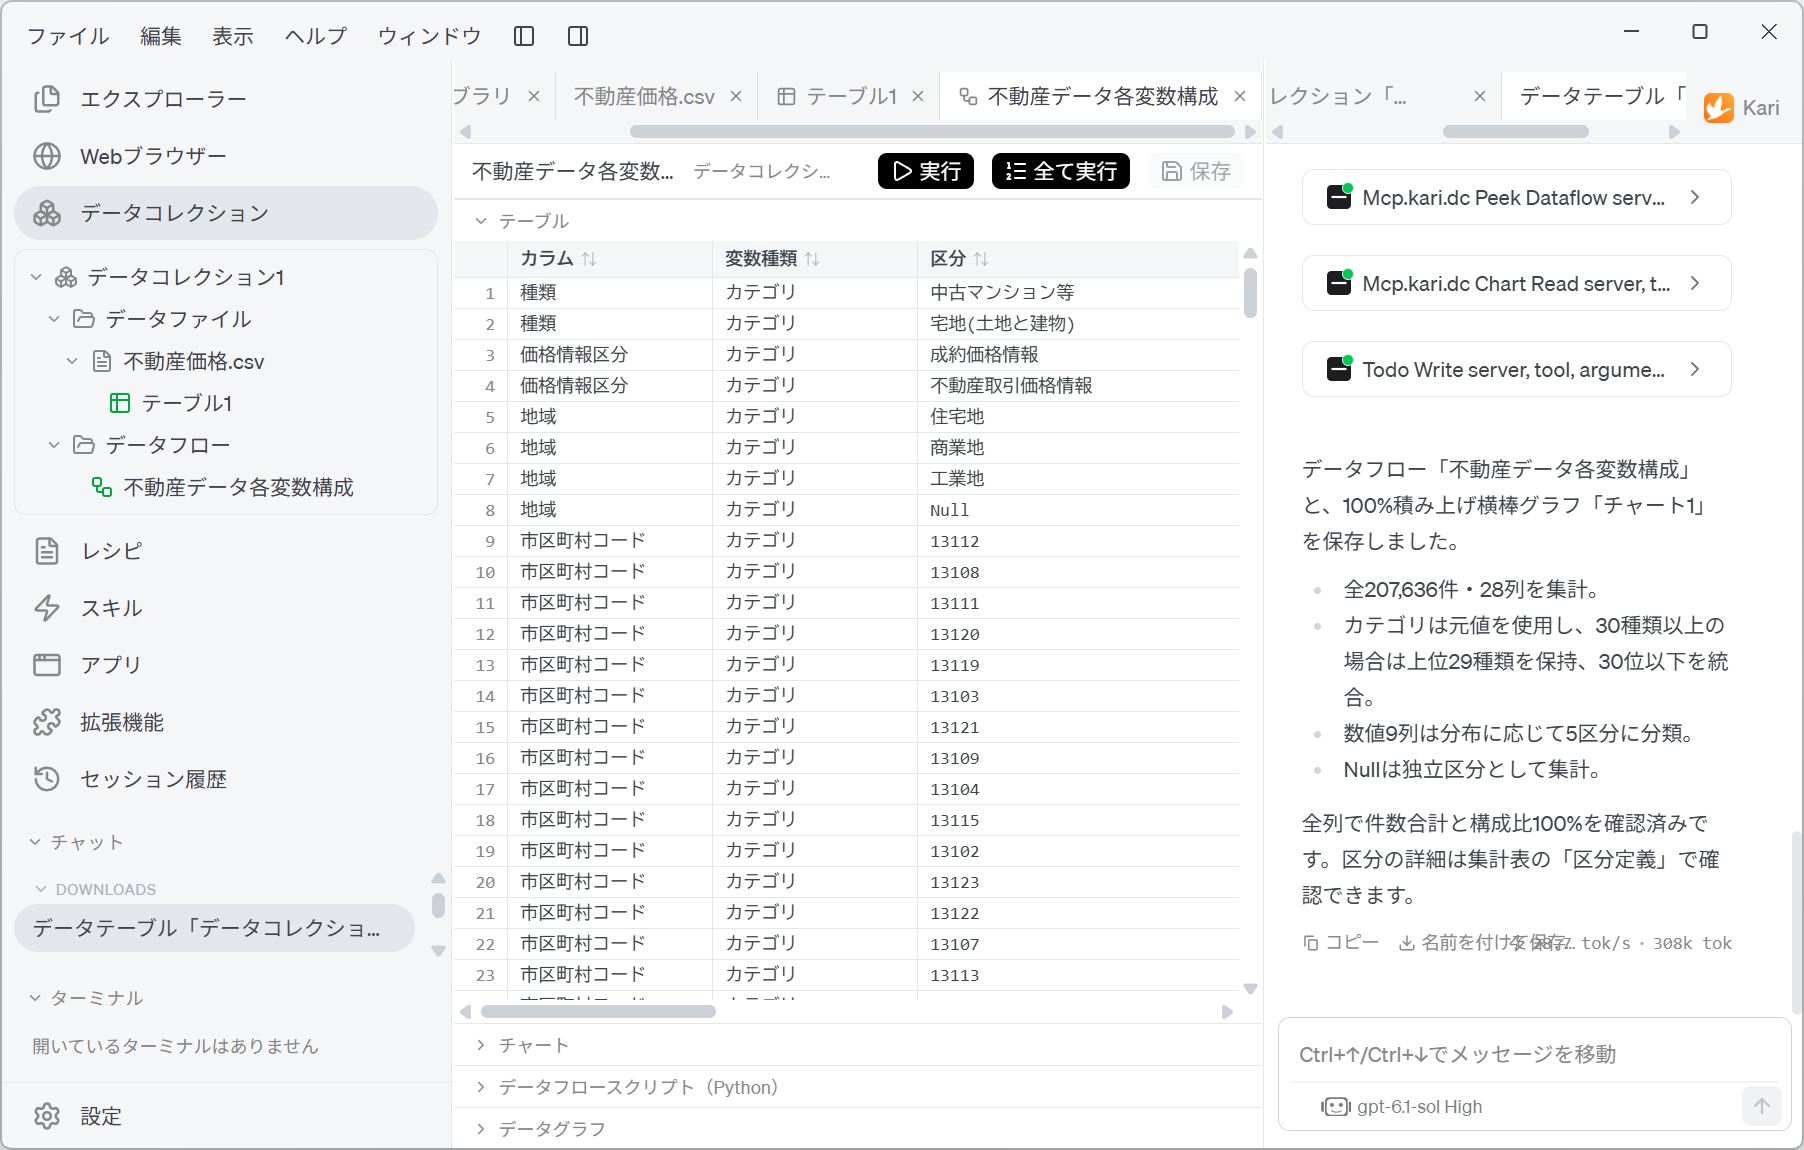Switch to the 不動産価格.csv tab
This screenshot has height=1150, width=1804.
pos(644,96)
